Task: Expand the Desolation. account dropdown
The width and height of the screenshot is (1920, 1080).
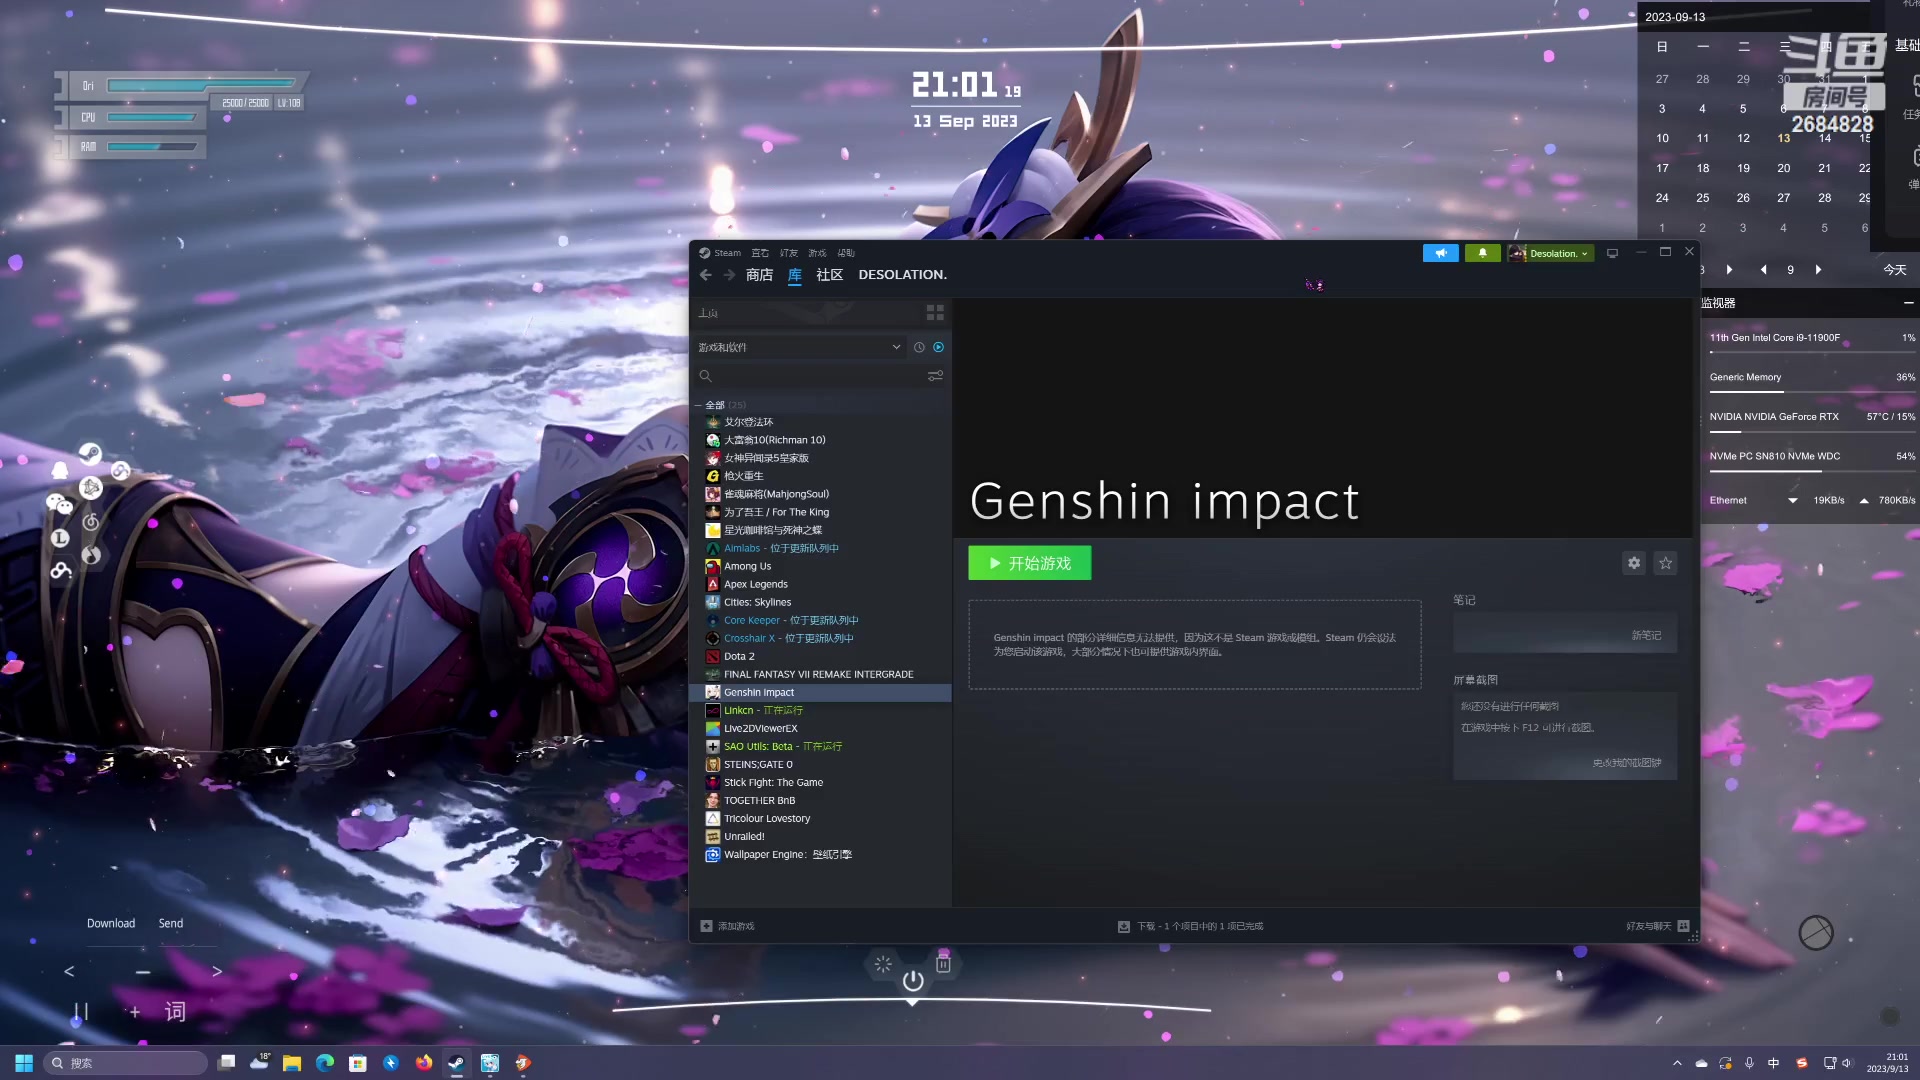Action: click(1550, 253)
